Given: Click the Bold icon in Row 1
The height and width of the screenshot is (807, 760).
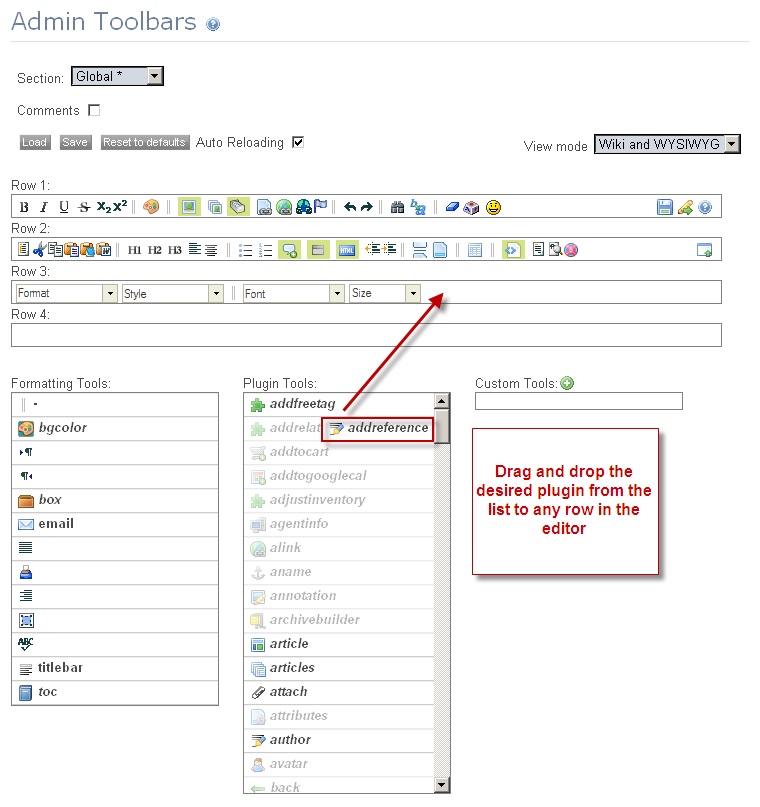Looking at the screenshot, I should 24,207.
